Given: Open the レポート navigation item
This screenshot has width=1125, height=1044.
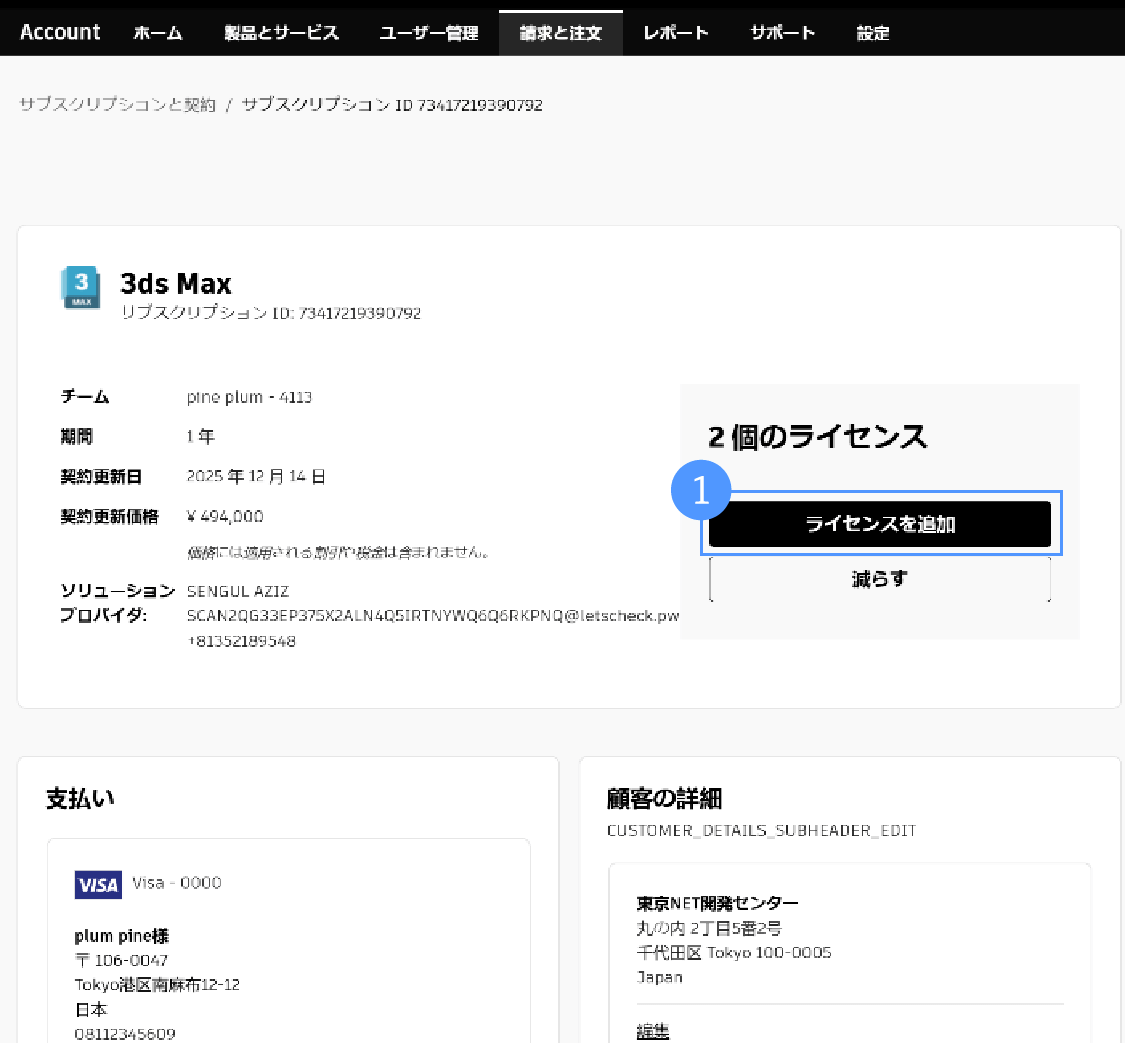Looking at the screenshot, I should (x=676, y=33).
